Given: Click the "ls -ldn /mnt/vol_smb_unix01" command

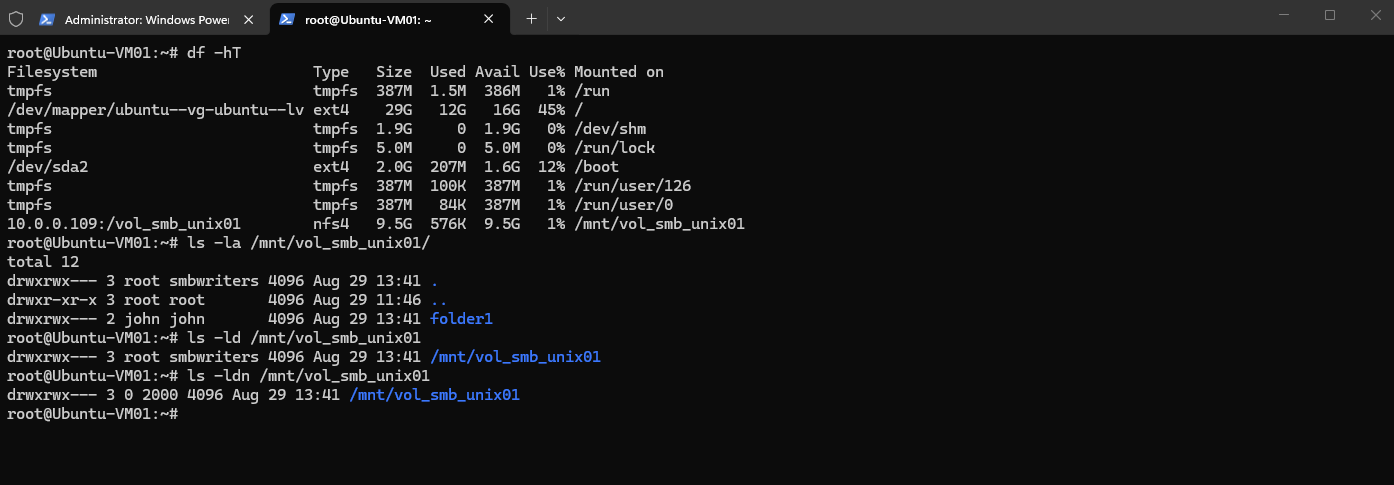Looking at the screenshot, I should [x=308, y=376].
